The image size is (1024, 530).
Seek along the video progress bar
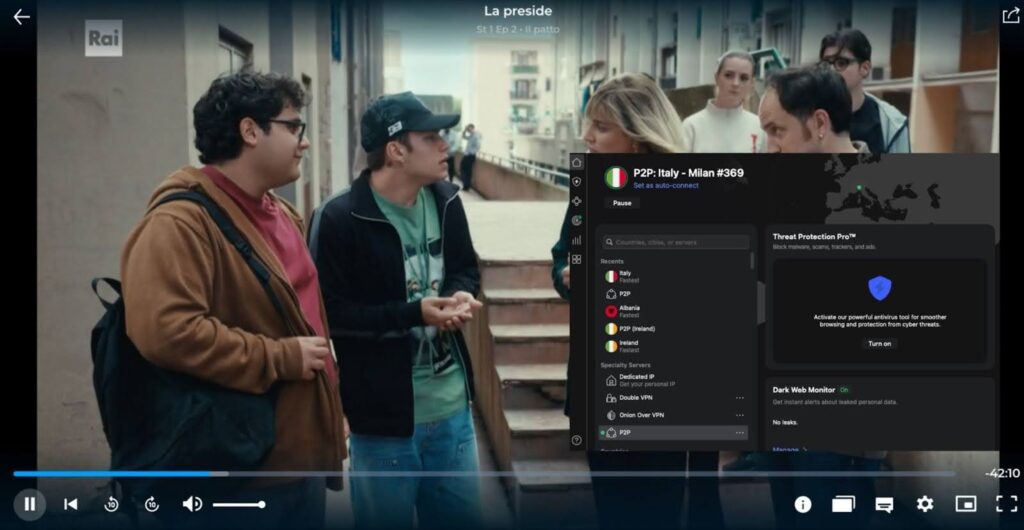[484, 474]
